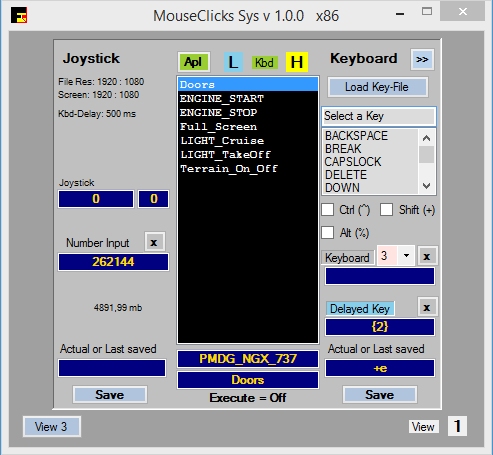Click the key list's down arrow
The image size is (493, 455).
click(x=426, y=186)
